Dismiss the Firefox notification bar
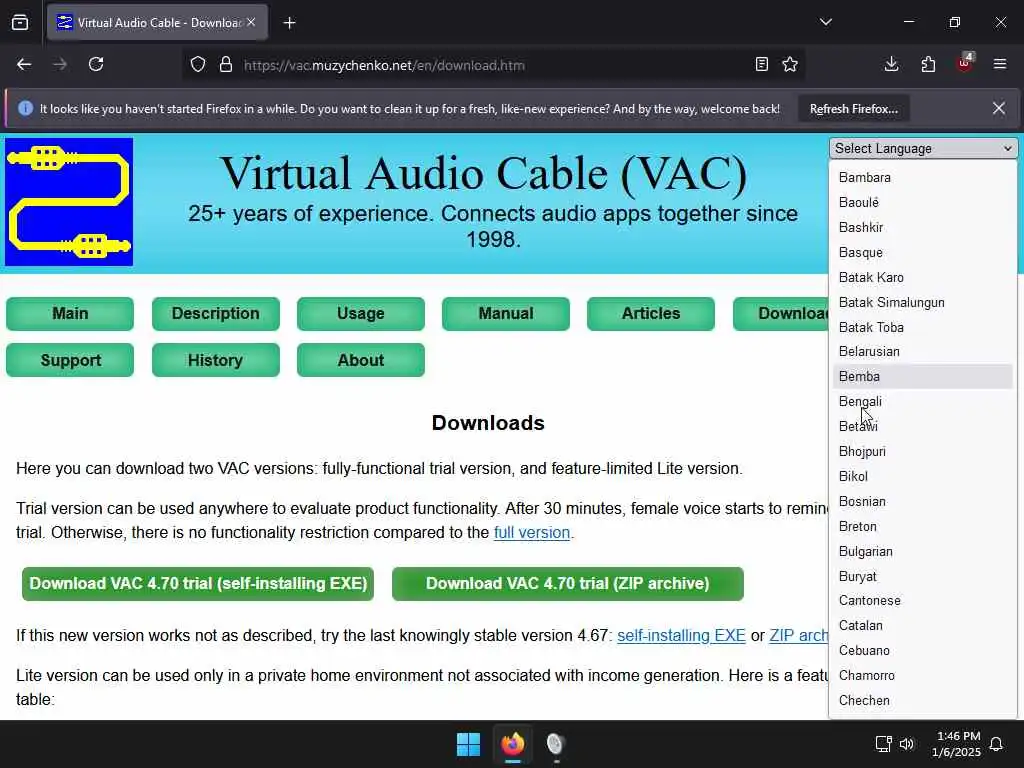The height and width of the screenshot is (768, 1024). (999, 108)
